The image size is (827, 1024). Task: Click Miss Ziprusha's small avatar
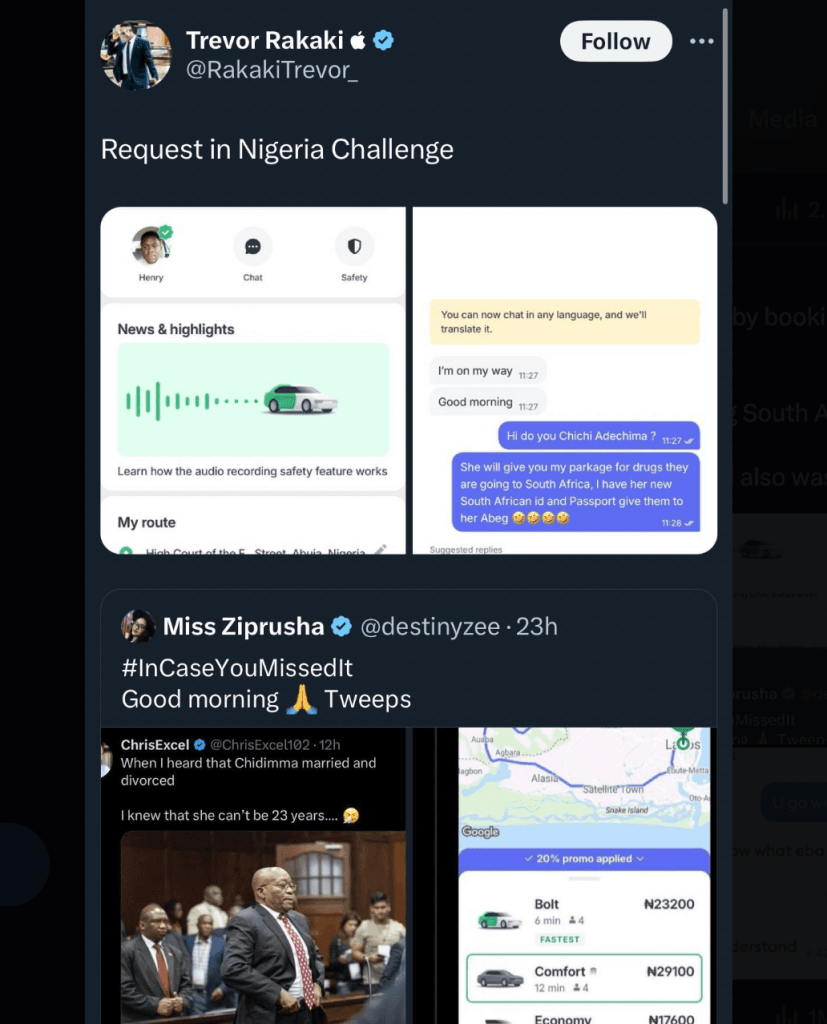(137, 626)
